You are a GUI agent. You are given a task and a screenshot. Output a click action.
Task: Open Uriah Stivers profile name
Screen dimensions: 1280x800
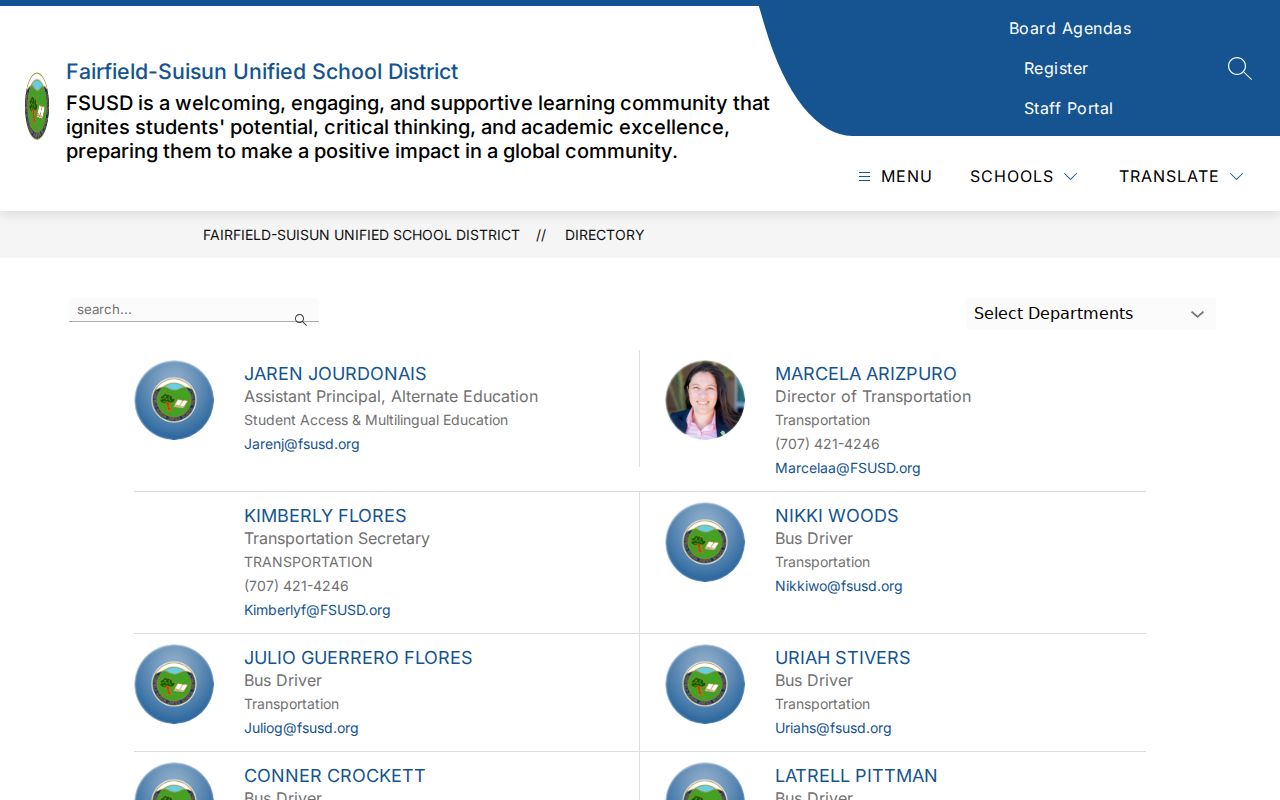pyautogui.click(x=843, y=657)
